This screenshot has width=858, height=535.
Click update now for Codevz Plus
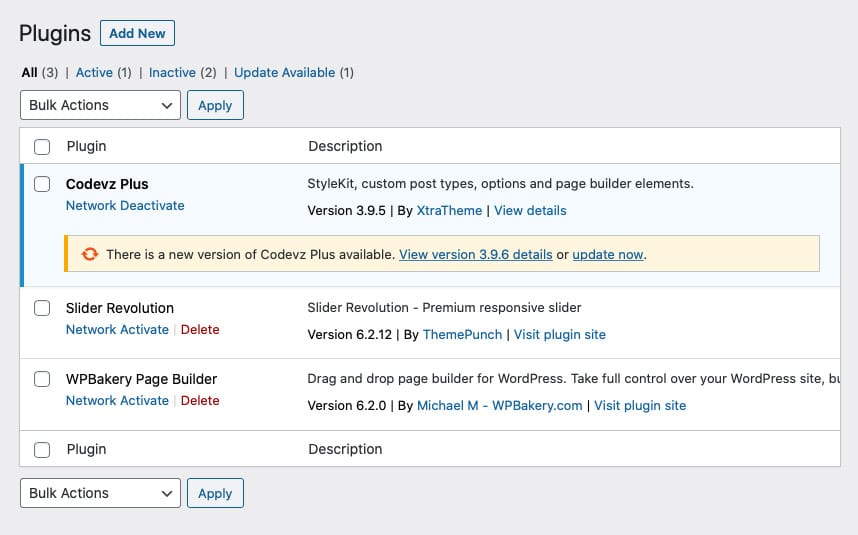[x=607, y=254]
